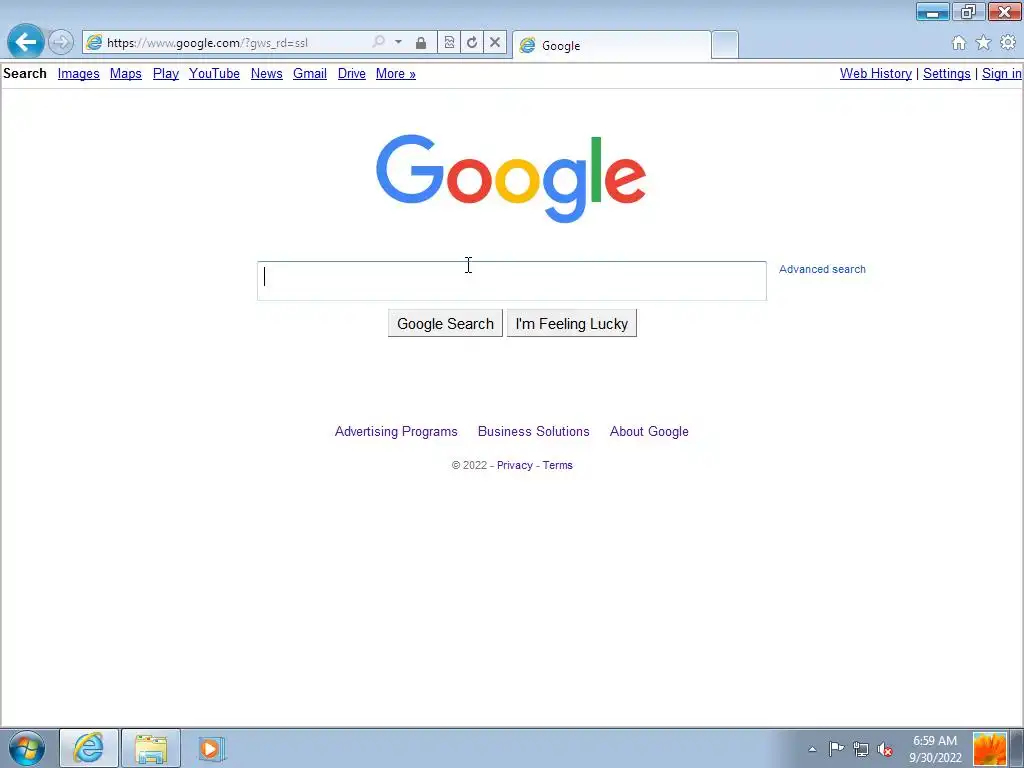Image resolution: width=1024 pixels, height=768 pixels.
Task: Restore down the browser window
Action: coord(968,12)
